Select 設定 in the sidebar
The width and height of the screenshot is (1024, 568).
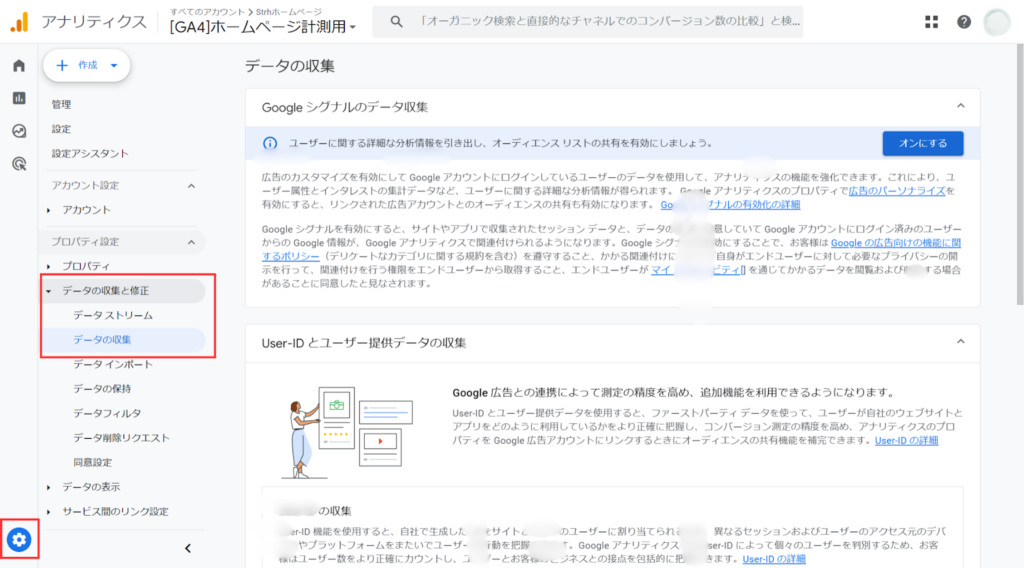pos(61,129)
